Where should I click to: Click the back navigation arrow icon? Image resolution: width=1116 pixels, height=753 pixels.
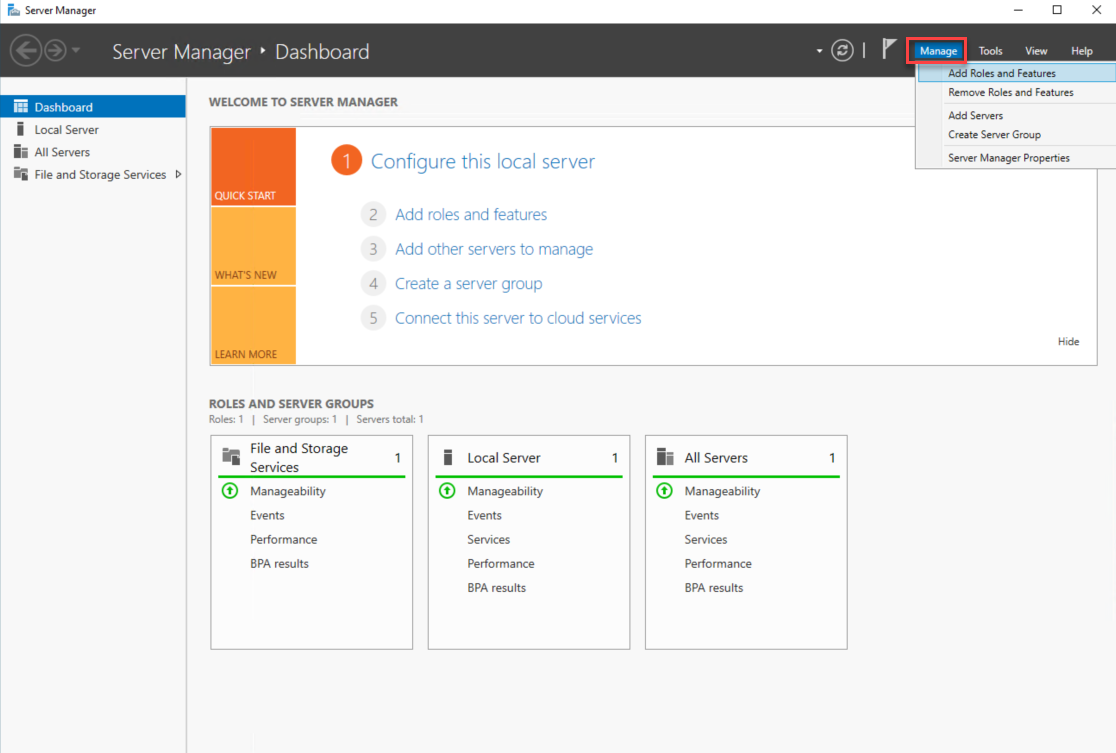click(26, 51)
